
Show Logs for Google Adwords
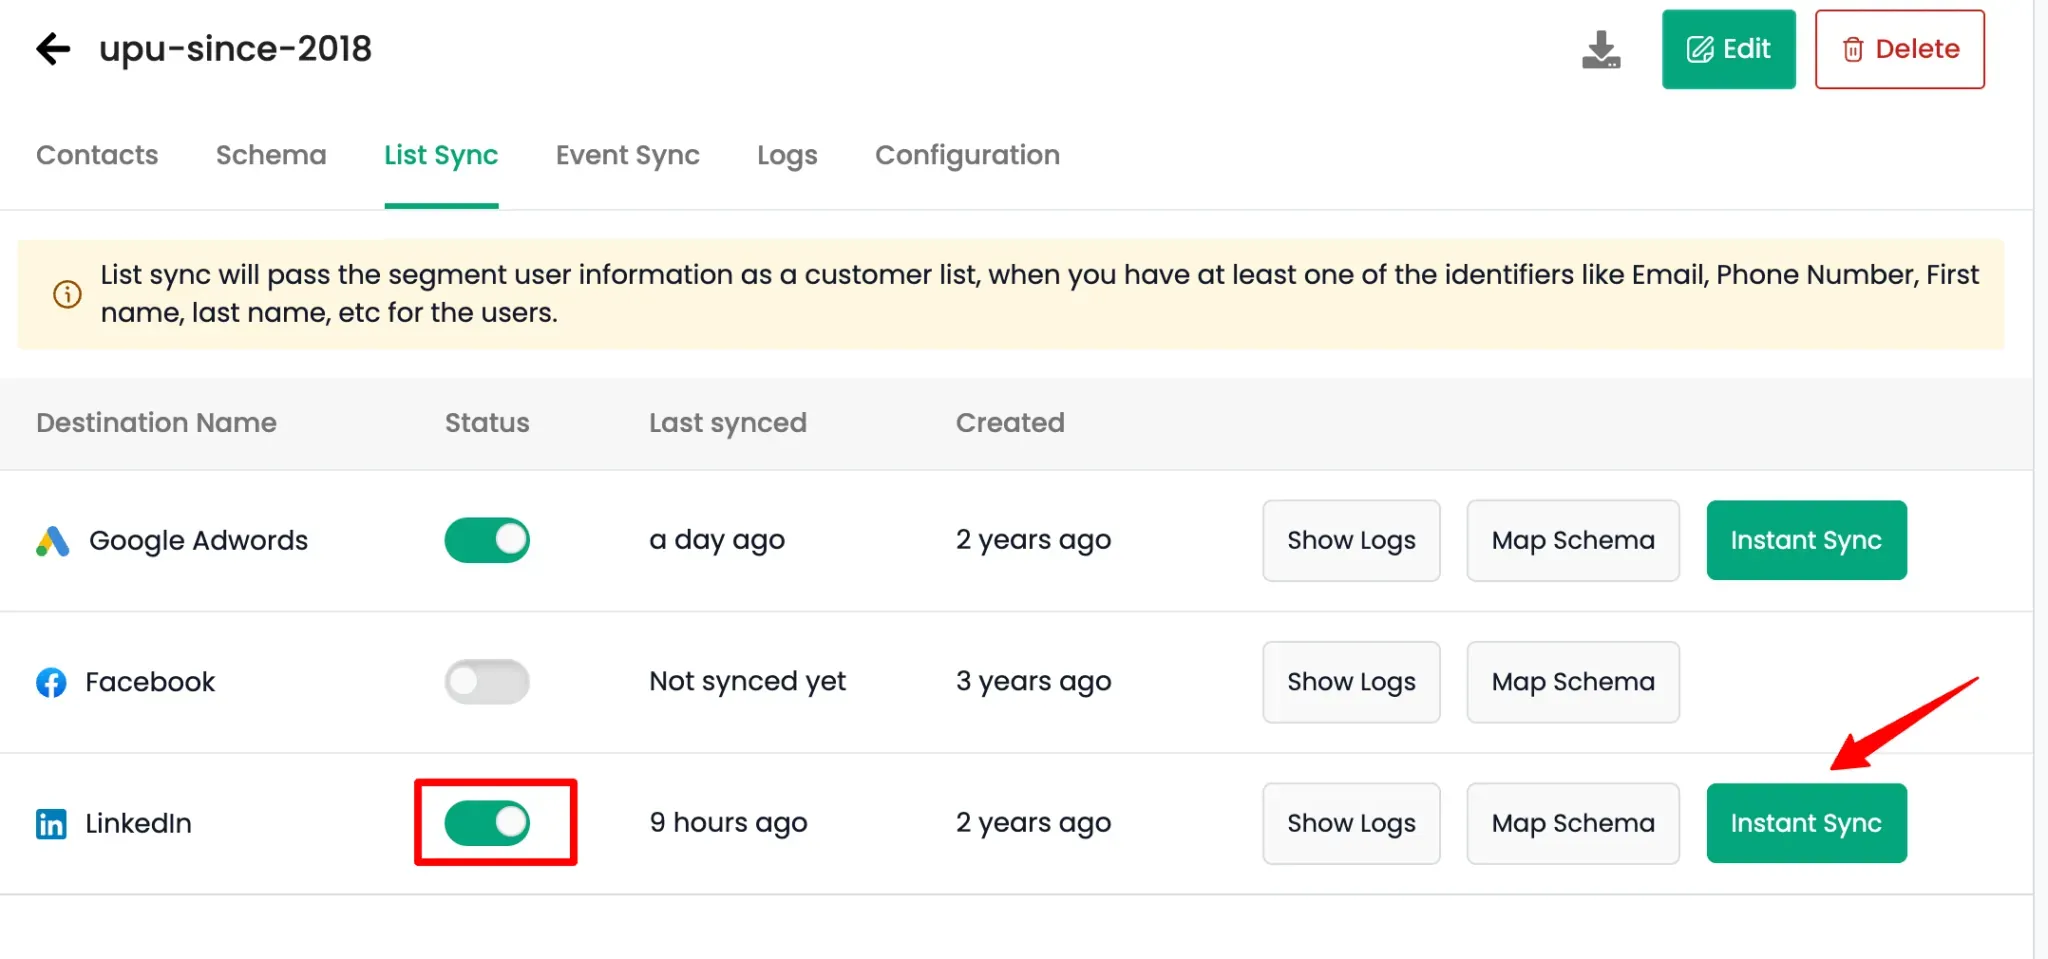[x=1351, y=540]
